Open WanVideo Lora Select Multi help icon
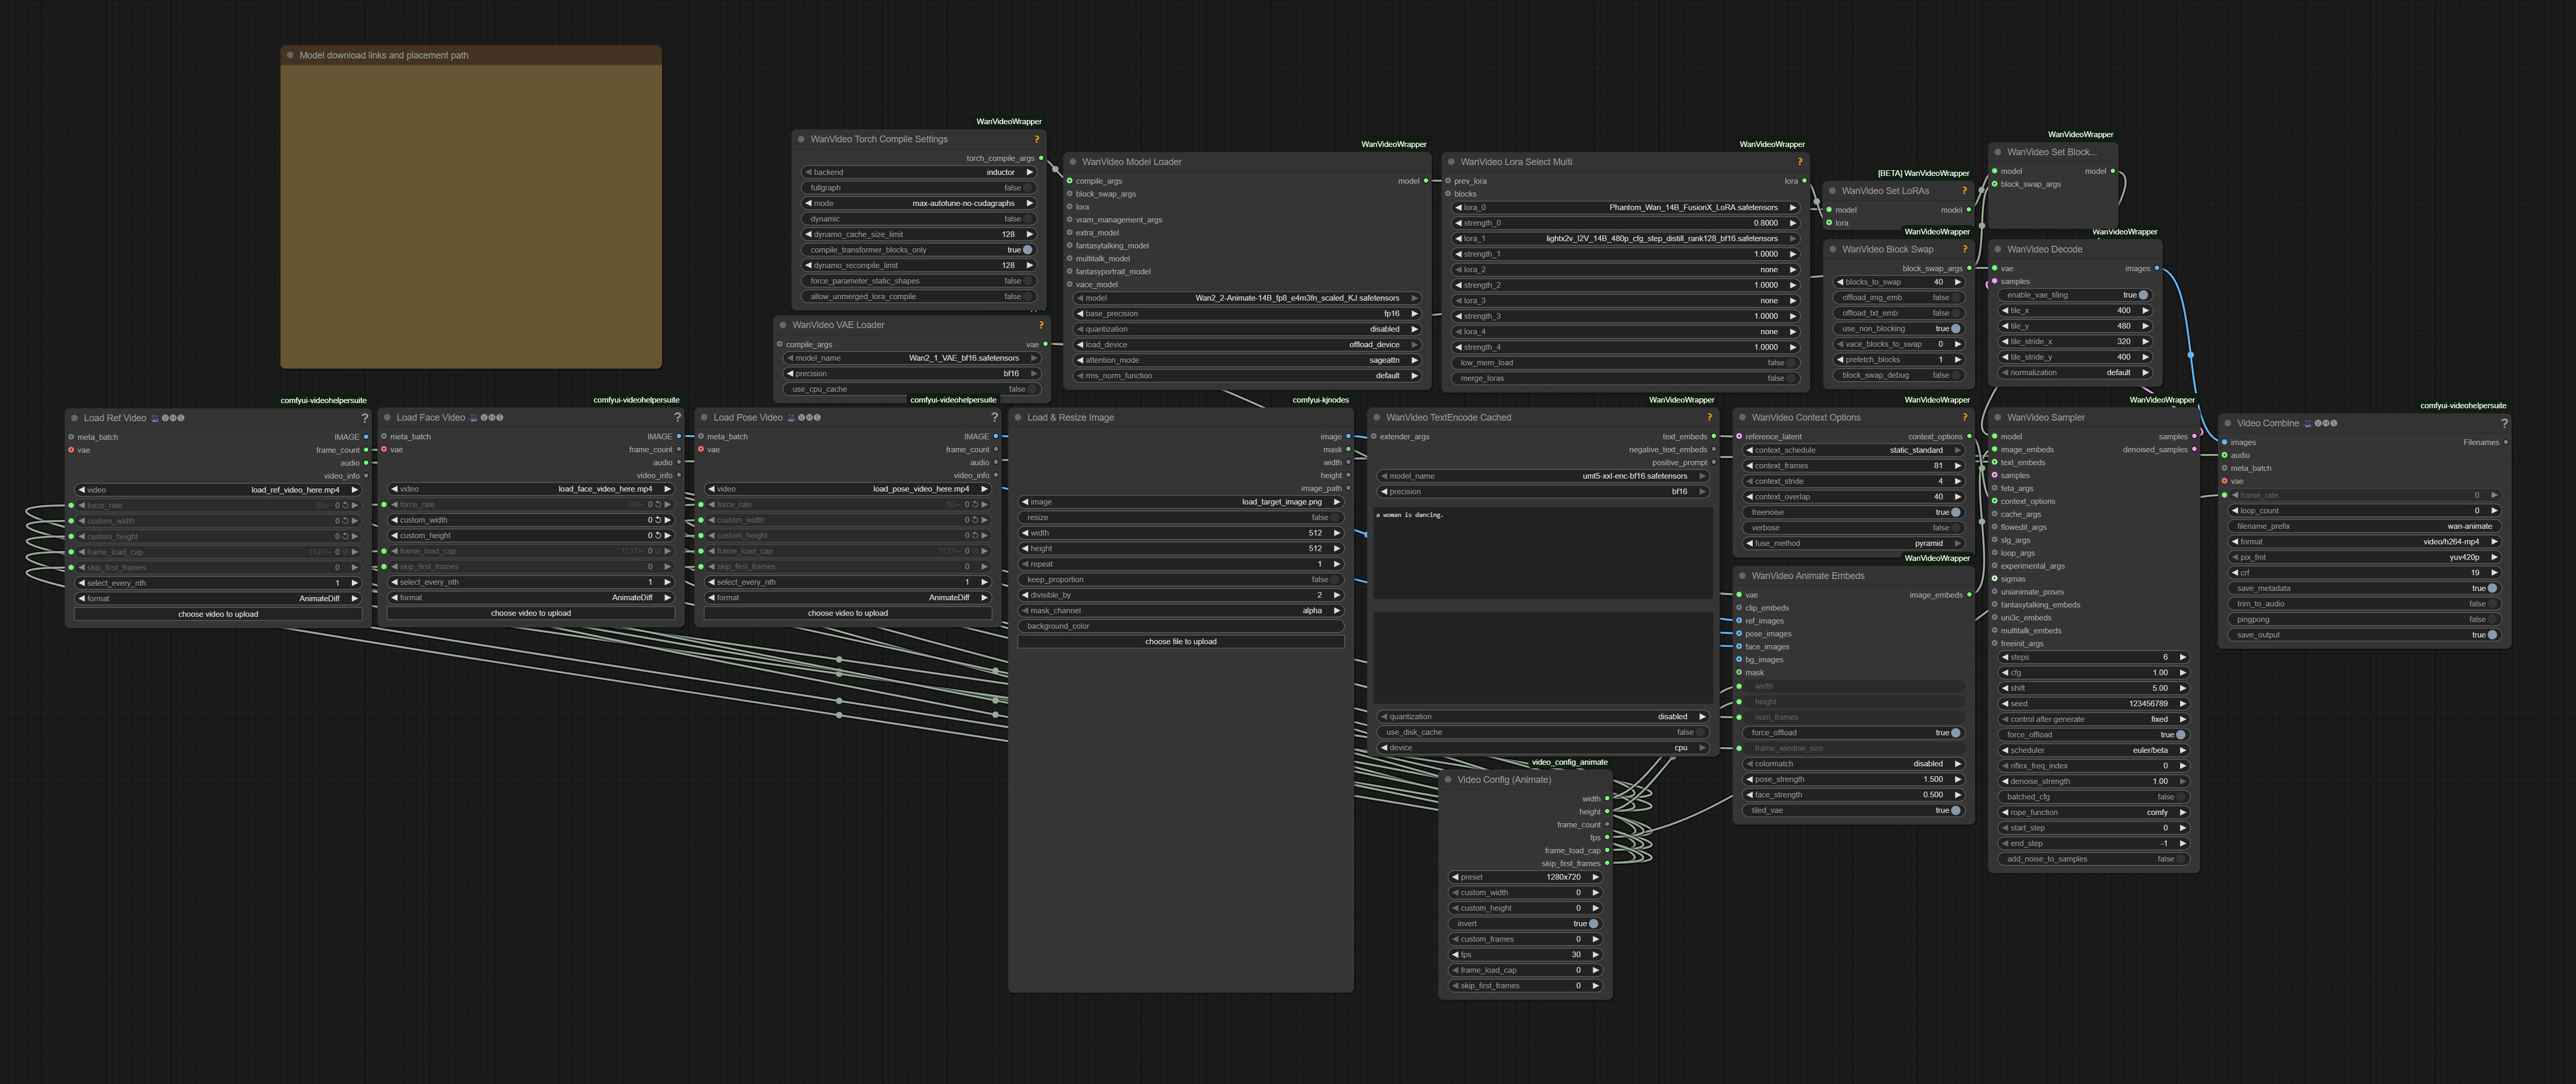 tap(1800, 162)
